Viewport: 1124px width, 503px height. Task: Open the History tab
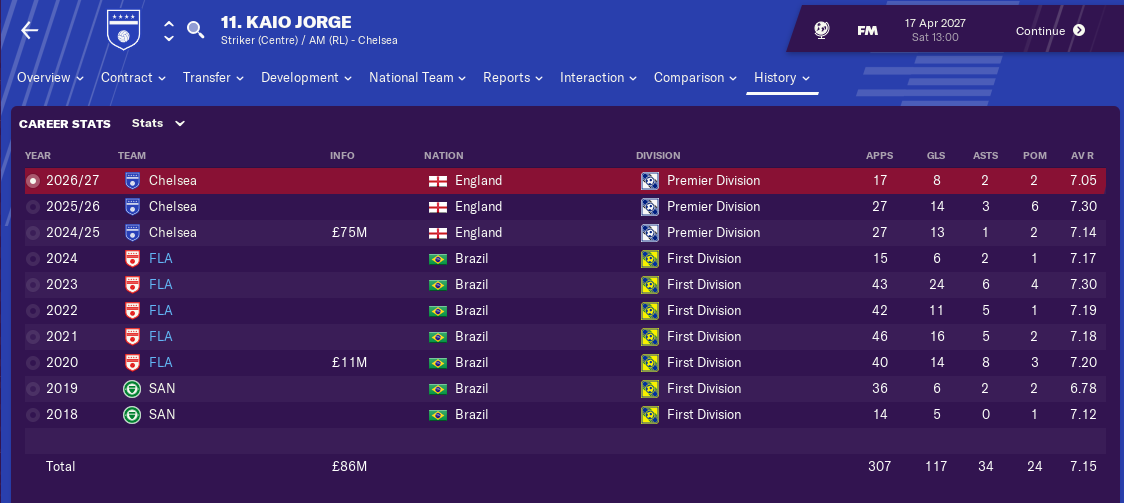tap(781, 78)
